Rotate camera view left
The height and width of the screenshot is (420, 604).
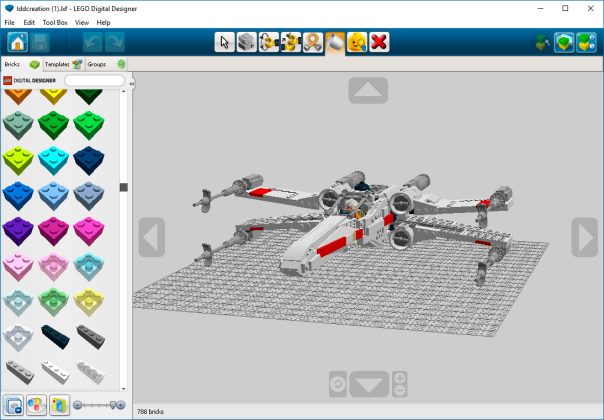(x=152, y=237)
